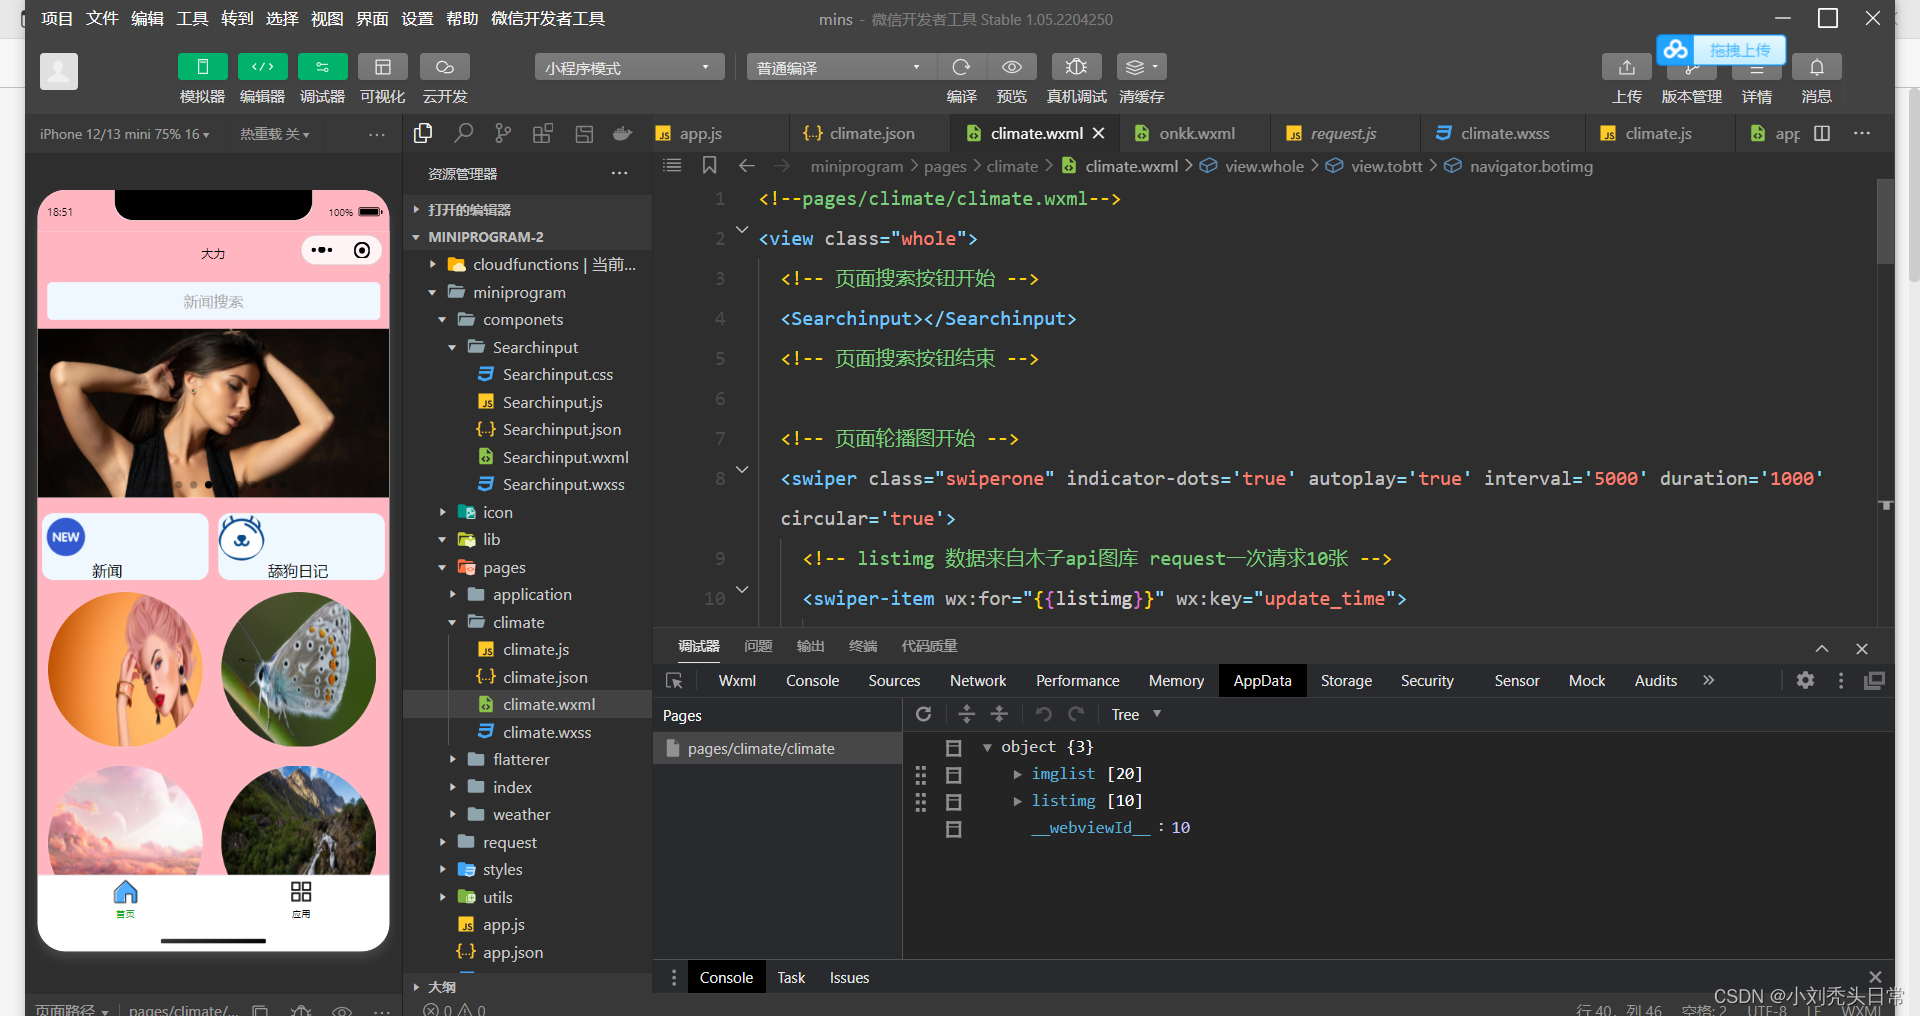Open the Task tab in bottom drawer

click(791, 977)
